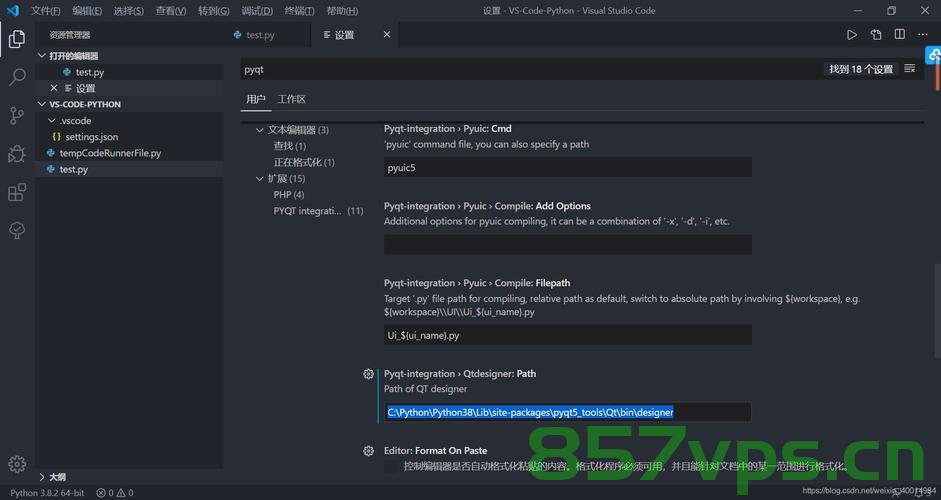Split the editor to the right

[900, 35]
